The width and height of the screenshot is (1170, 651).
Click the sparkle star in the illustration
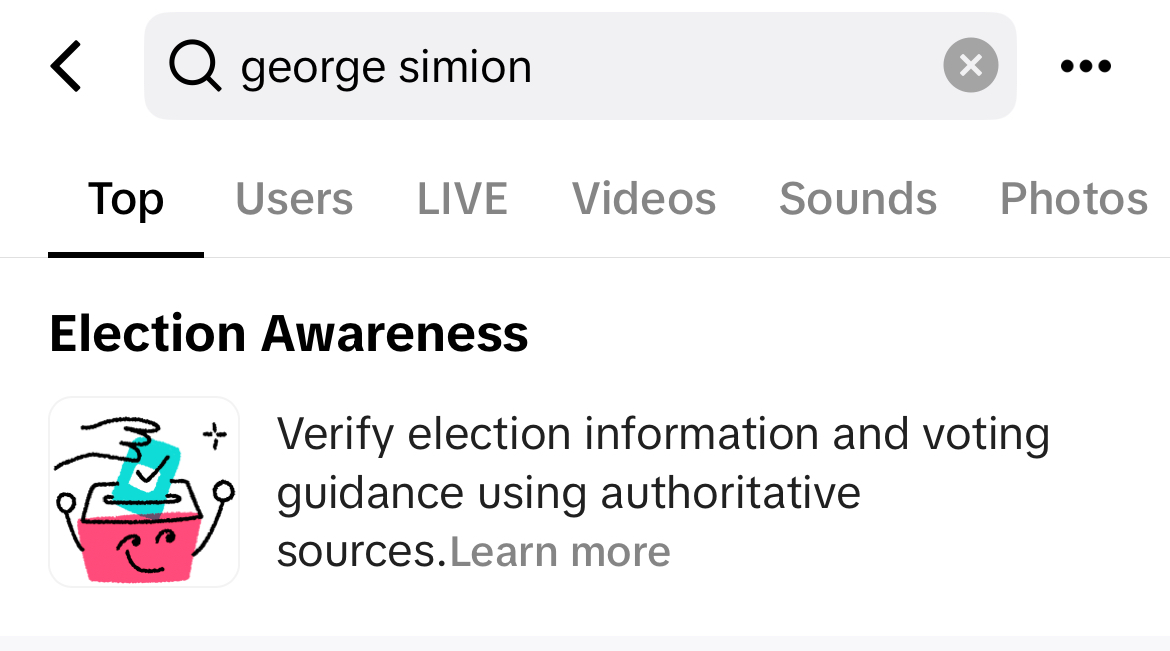point(215,435)
